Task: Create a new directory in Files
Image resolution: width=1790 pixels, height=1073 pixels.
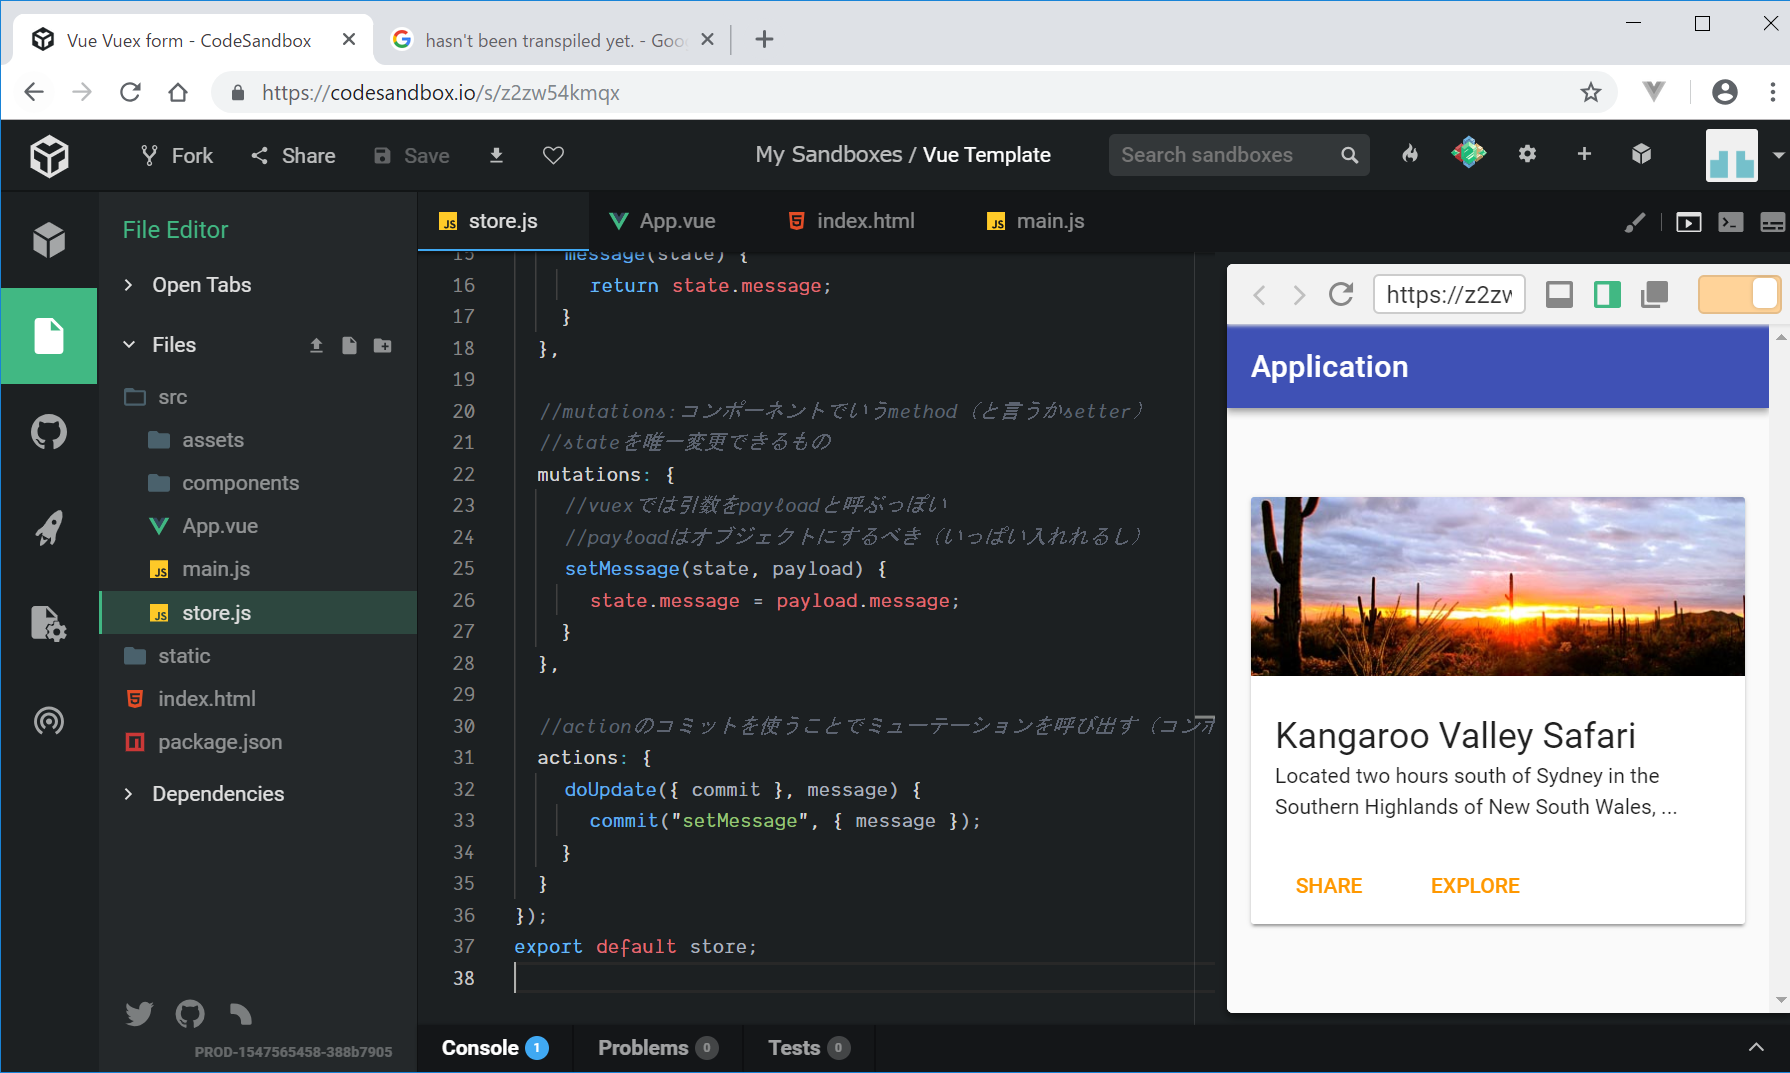Action: (382, 345)
